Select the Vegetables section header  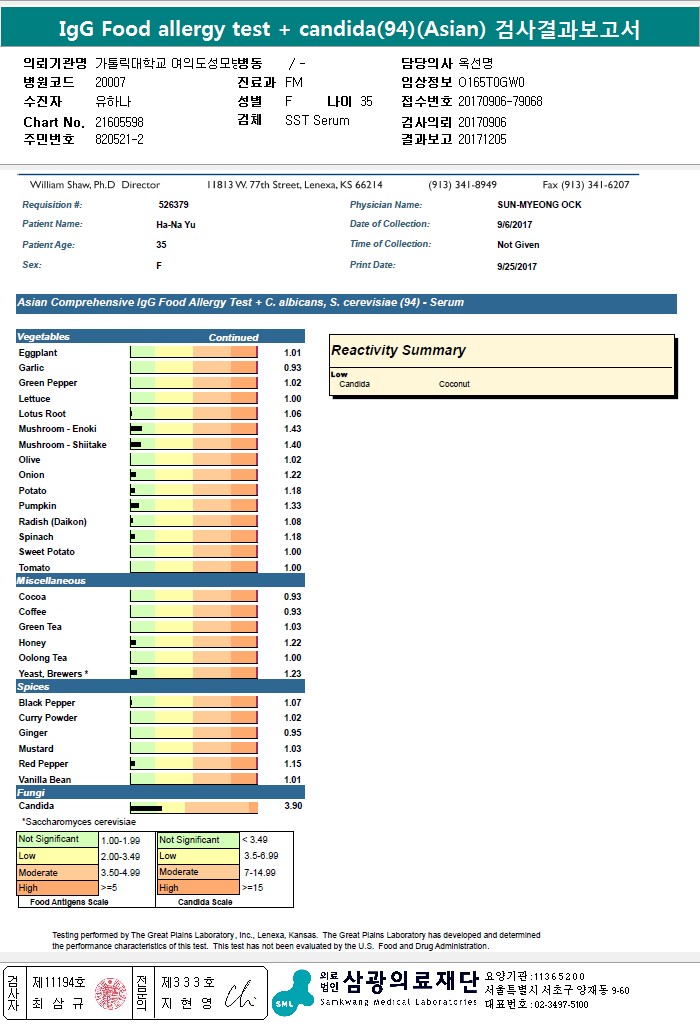pyautogui.click(x=160, y=337)
